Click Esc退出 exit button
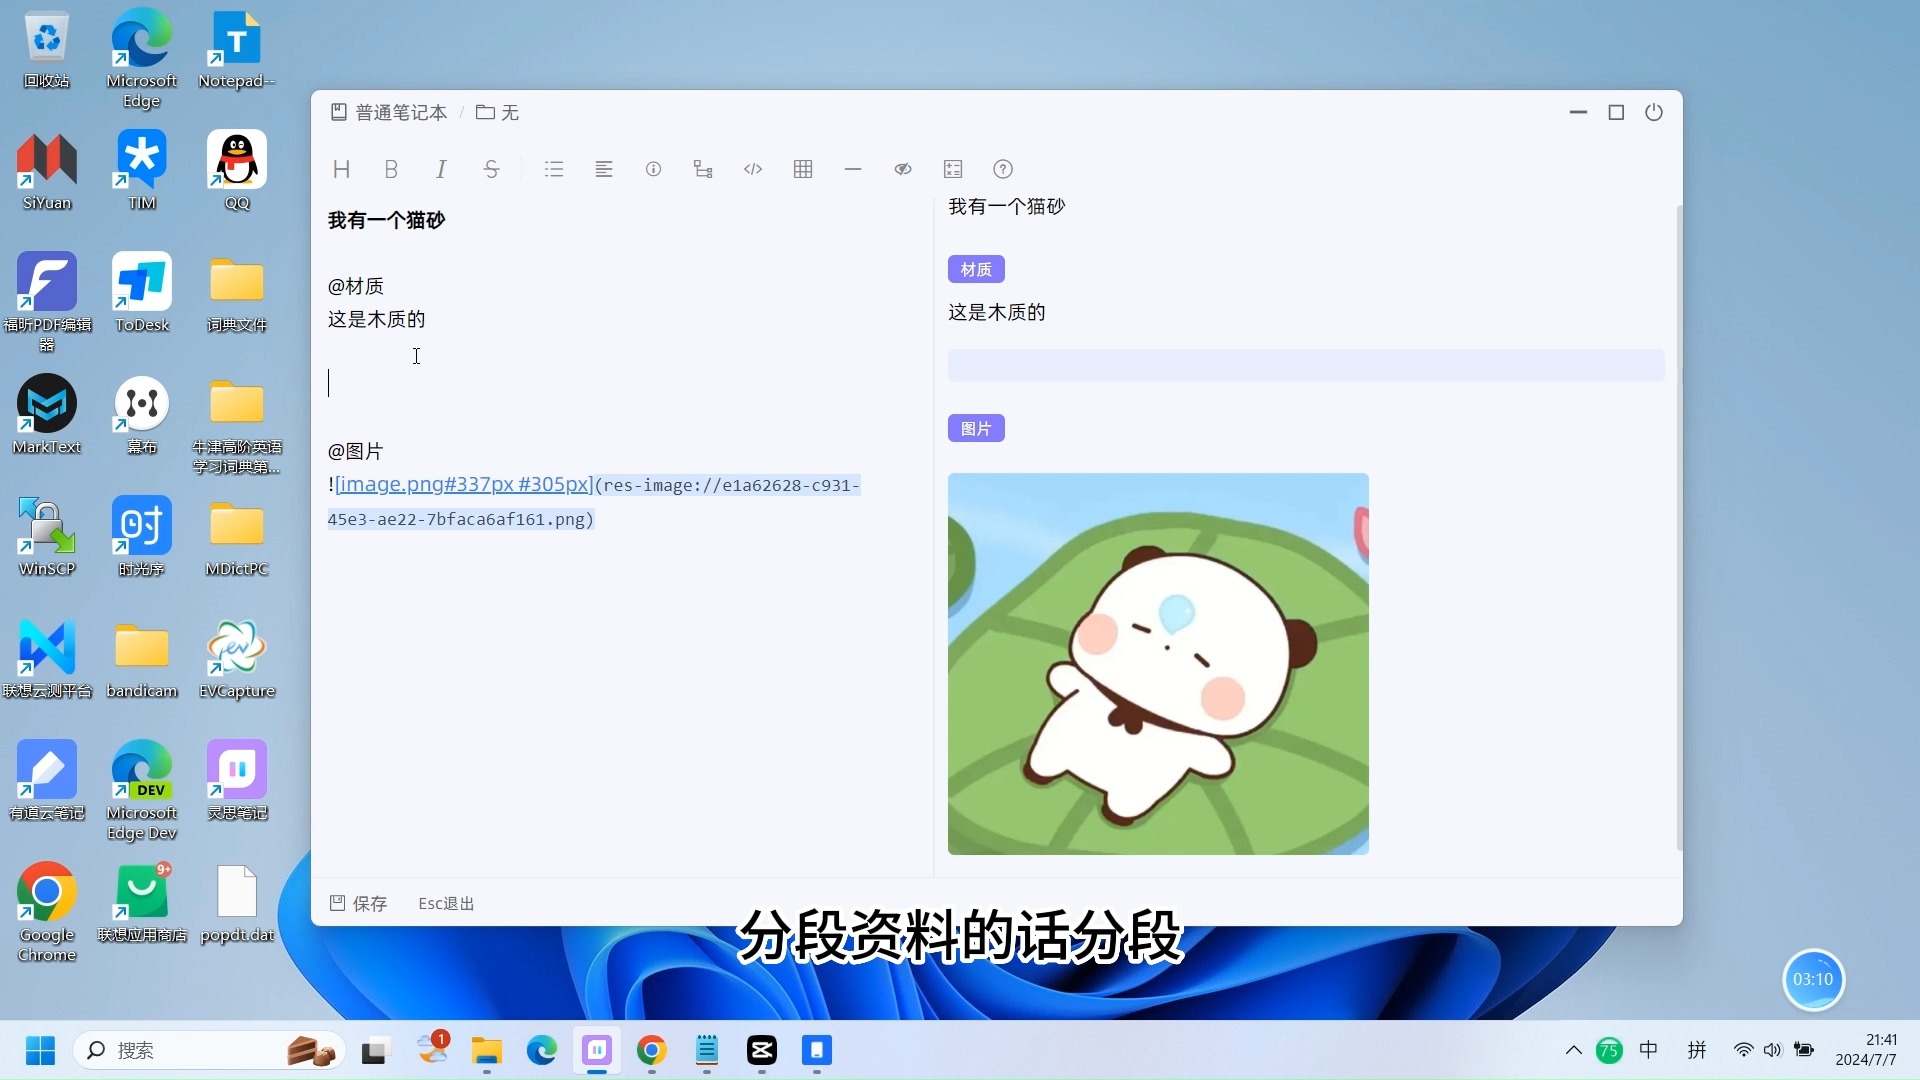 [447, 903]
